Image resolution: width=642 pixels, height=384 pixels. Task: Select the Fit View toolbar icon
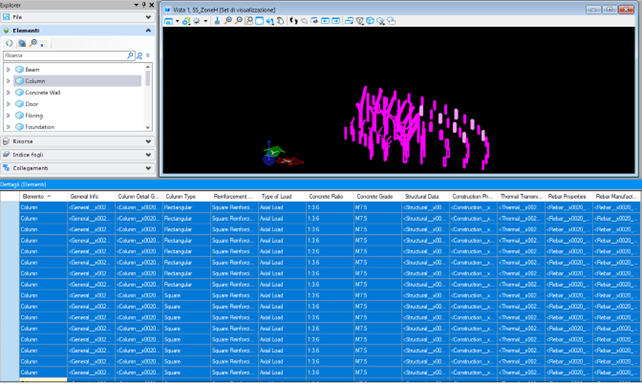click(x=259, y=21)
